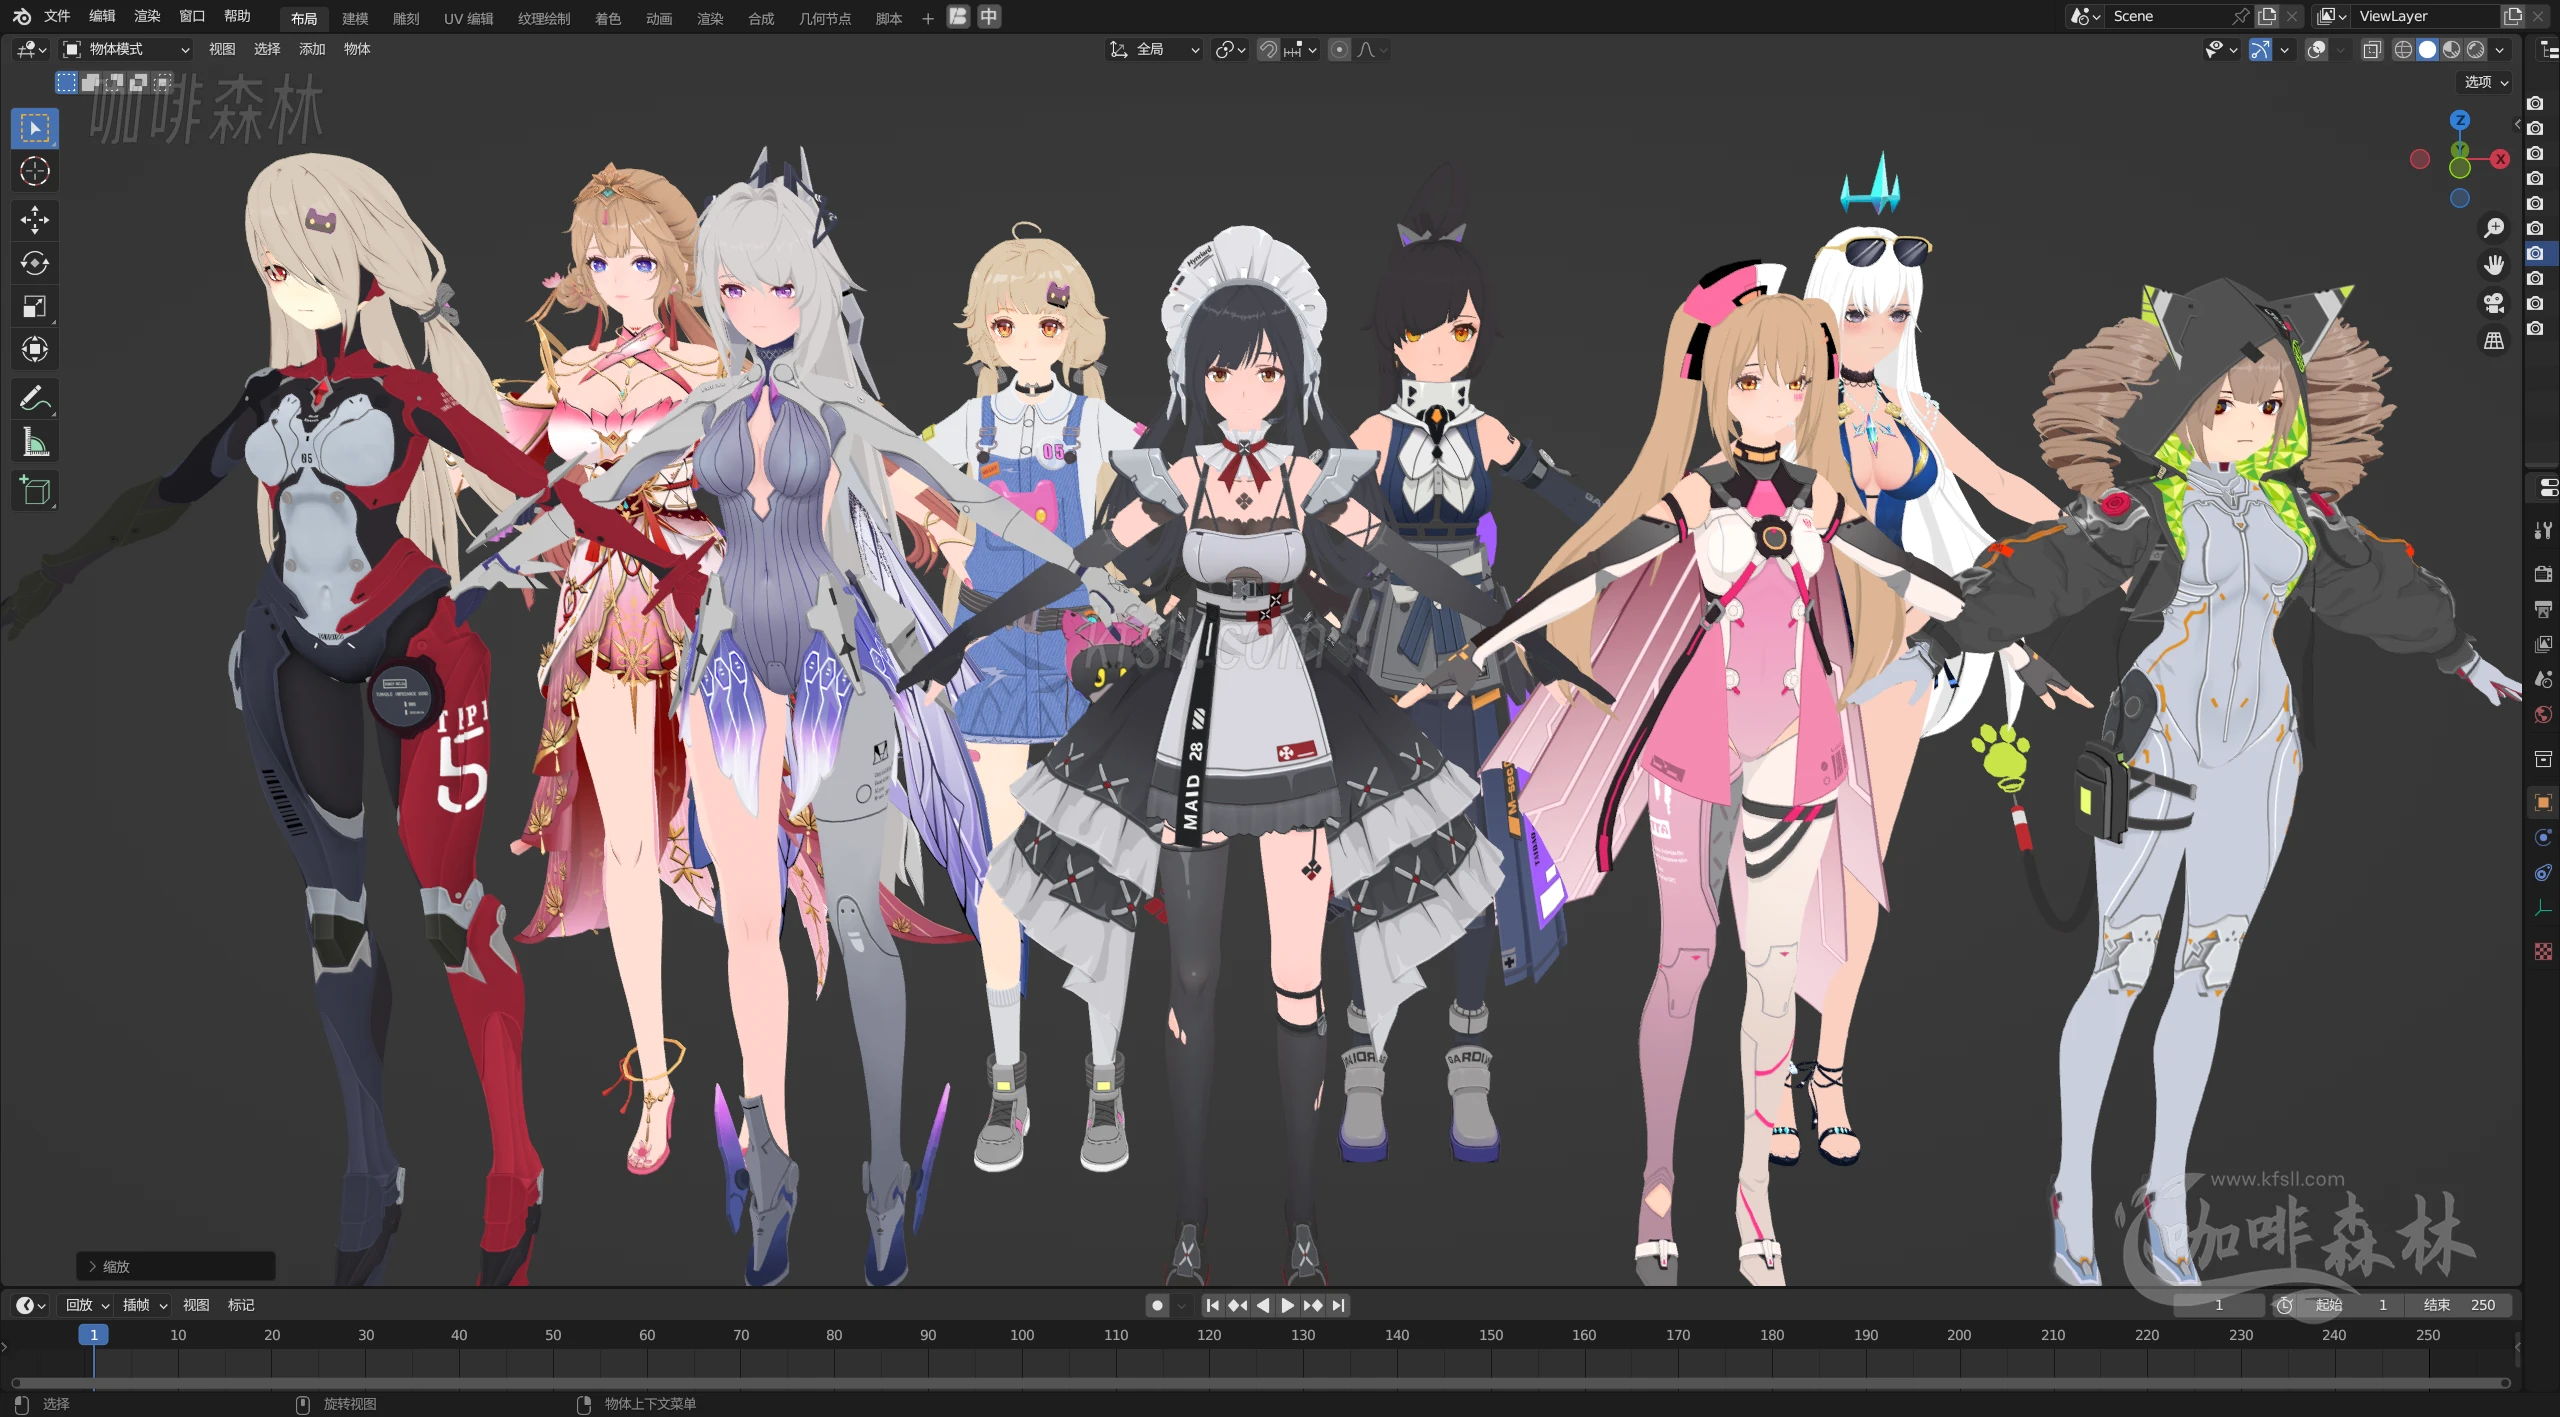Toggle viewport overlays button

pos(2316,49)
